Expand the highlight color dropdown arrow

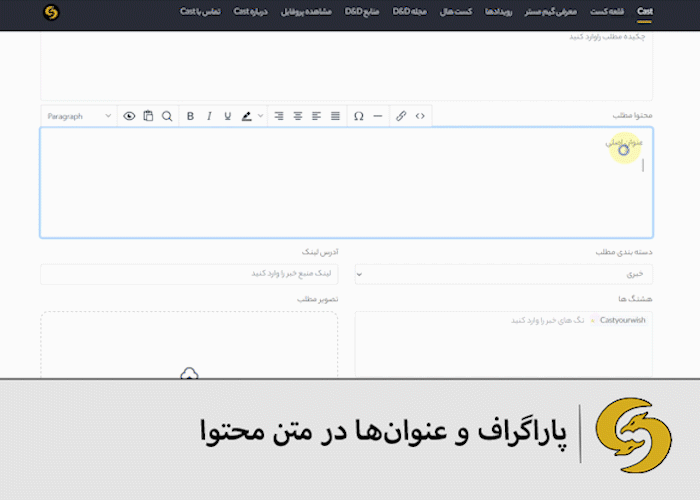pyautogui.click(x=261, y=116)
